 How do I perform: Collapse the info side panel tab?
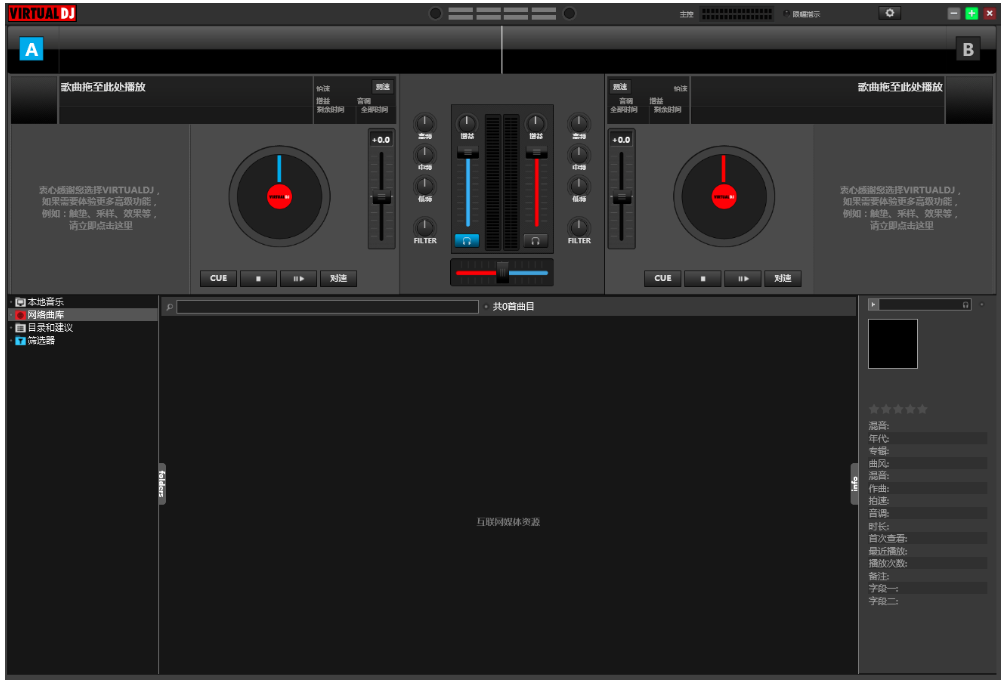pos(855,484)
